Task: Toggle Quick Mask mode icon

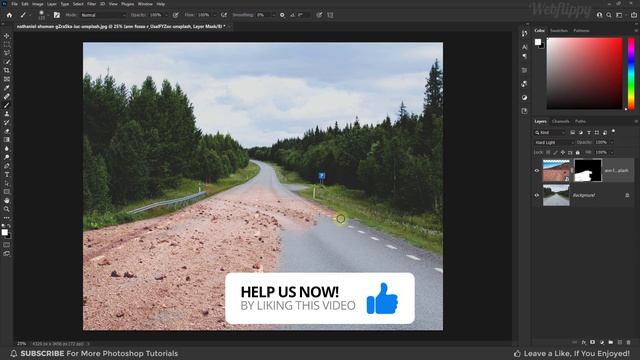Action: coord(7,245)
